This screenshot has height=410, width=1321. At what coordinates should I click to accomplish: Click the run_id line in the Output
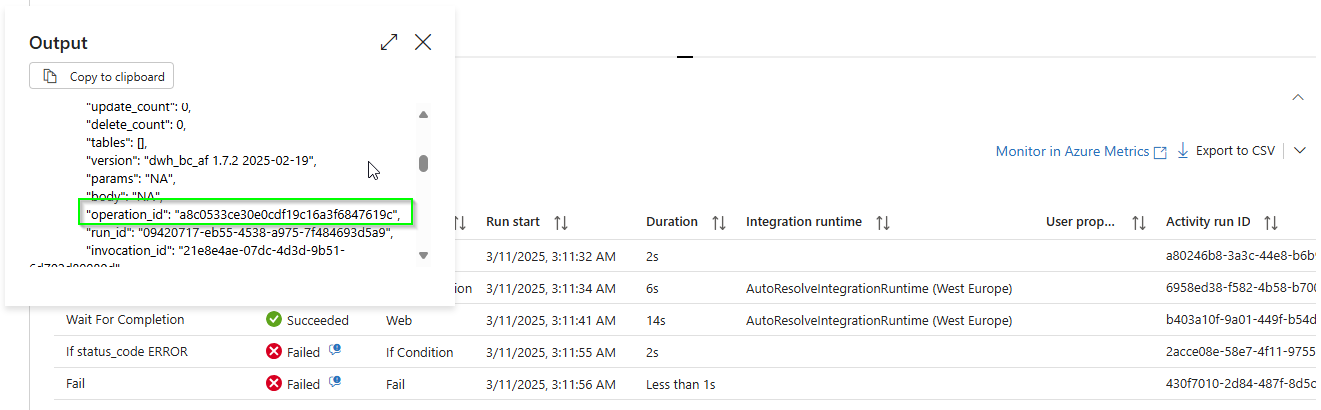click(x=240, y=232)
